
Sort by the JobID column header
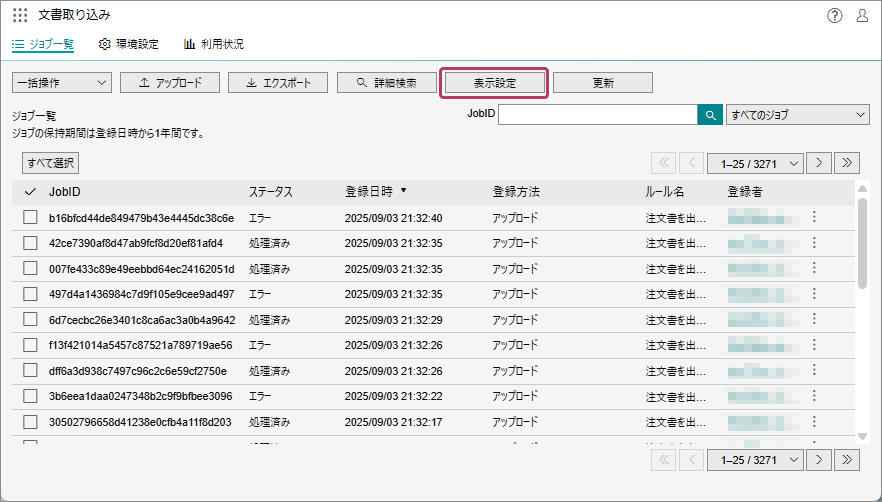coord(65,192)
